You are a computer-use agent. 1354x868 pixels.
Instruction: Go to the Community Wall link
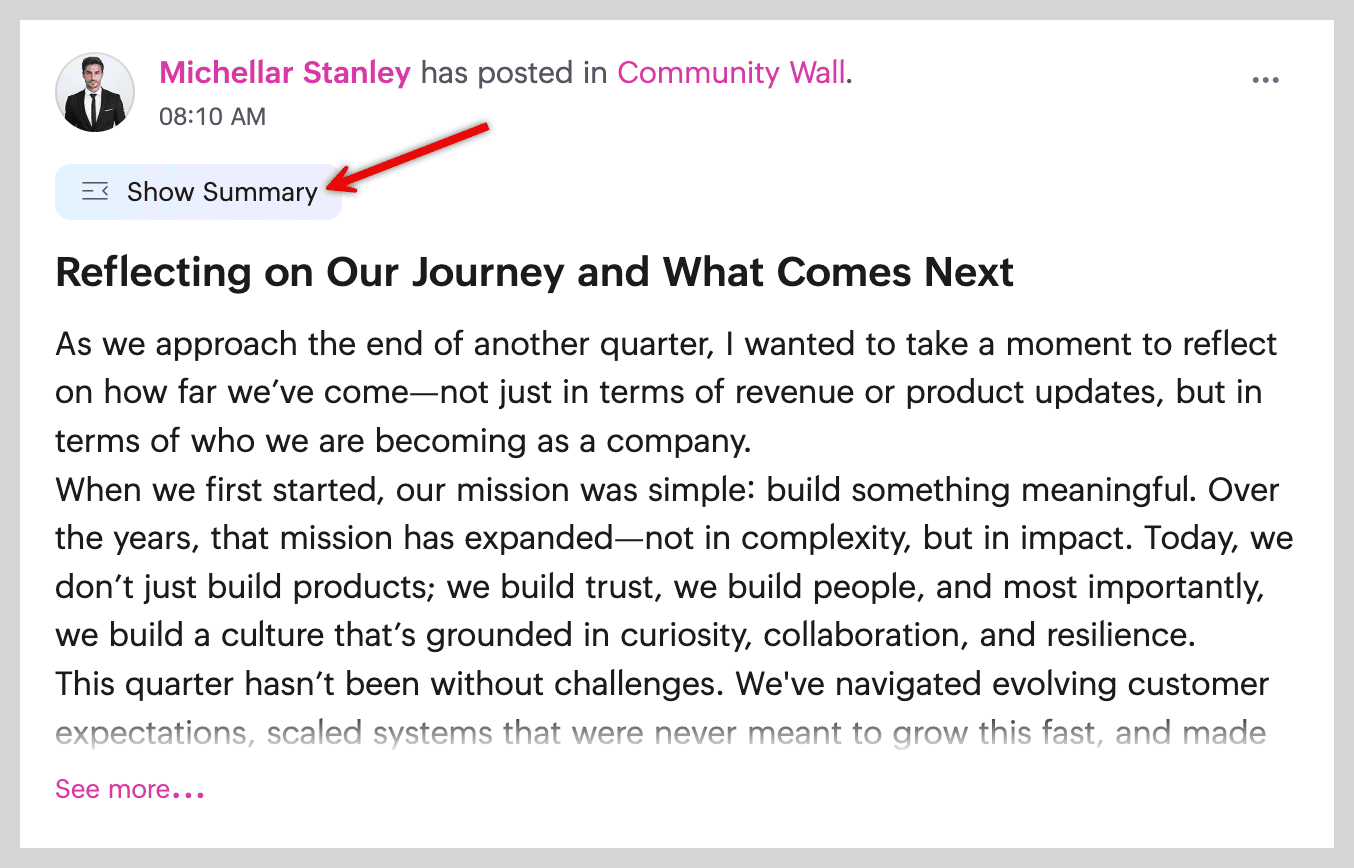pos(731,73)
